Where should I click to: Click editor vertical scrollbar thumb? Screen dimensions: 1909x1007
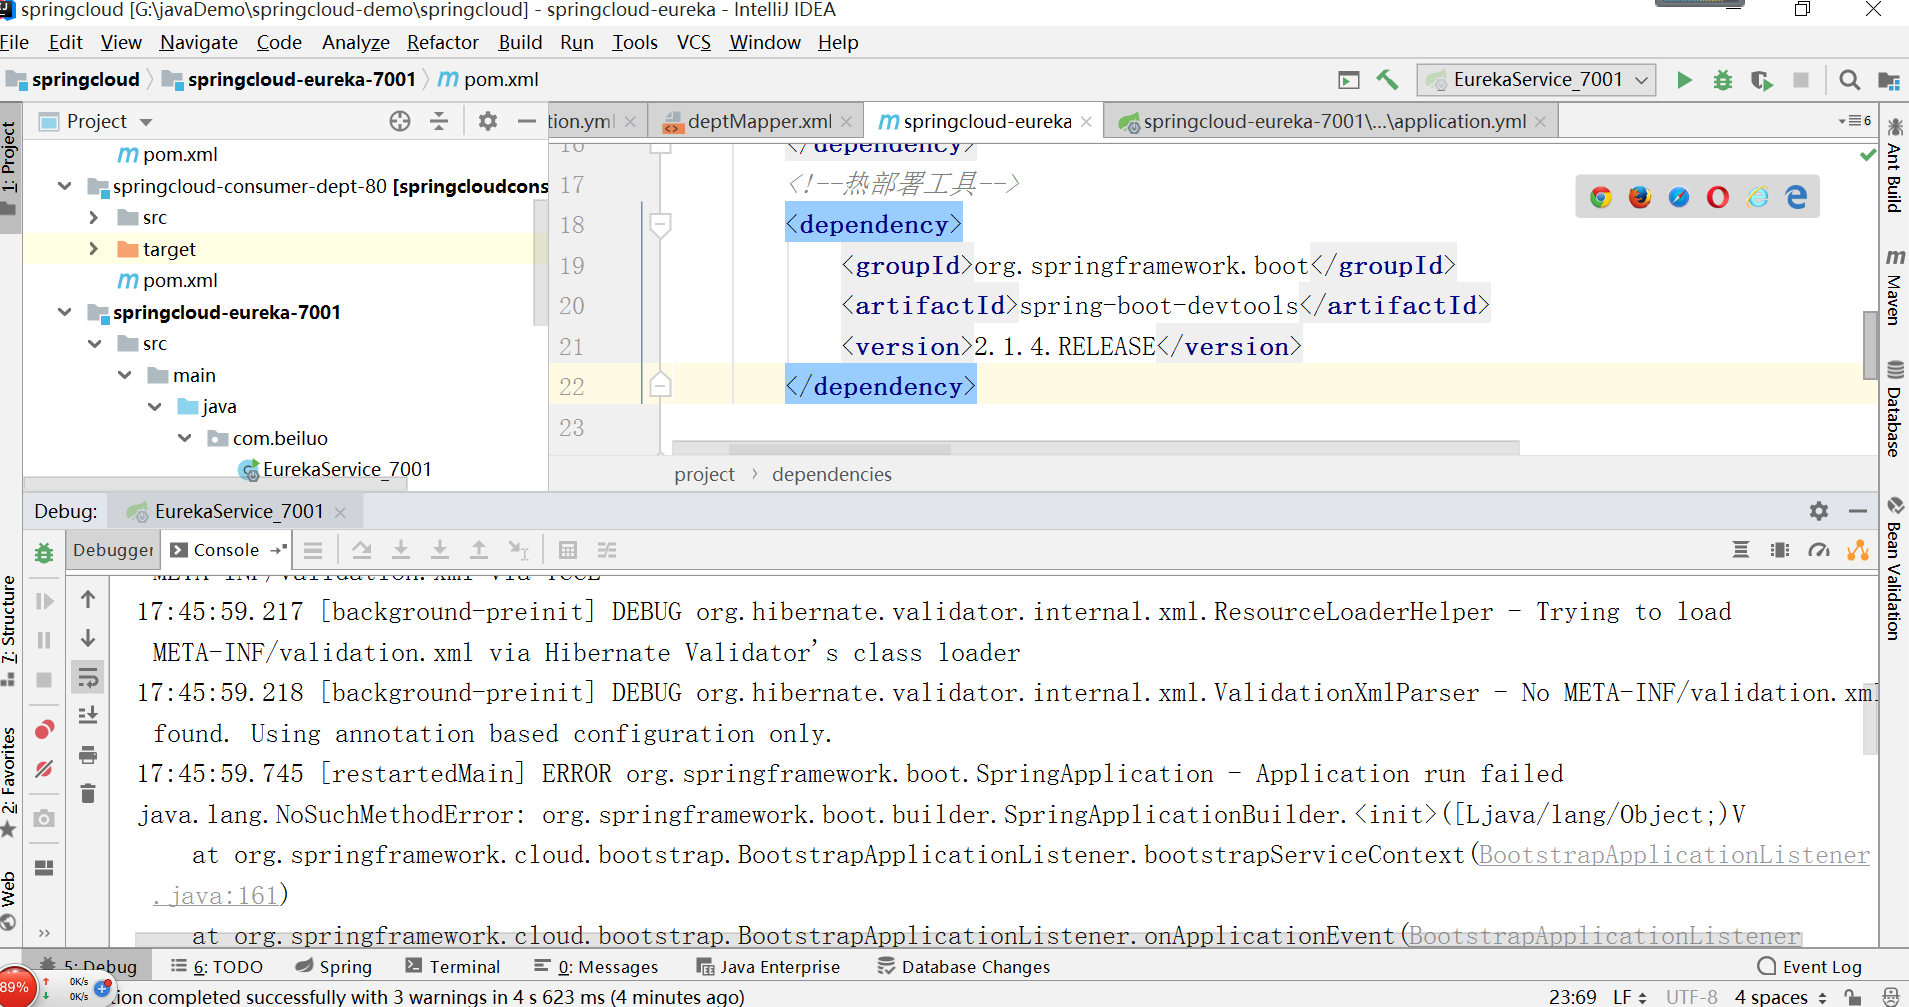pos(1870,345)
